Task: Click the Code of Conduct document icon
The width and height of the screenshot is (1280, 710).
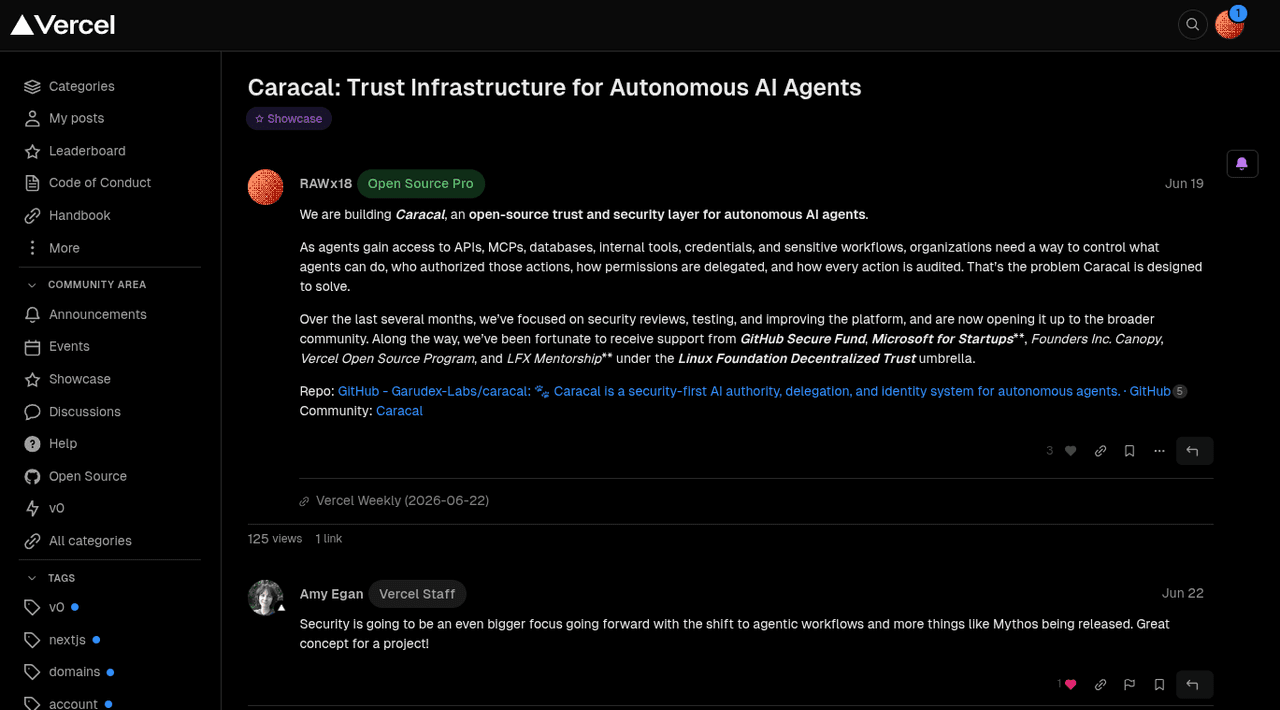Action: [32, 183]
